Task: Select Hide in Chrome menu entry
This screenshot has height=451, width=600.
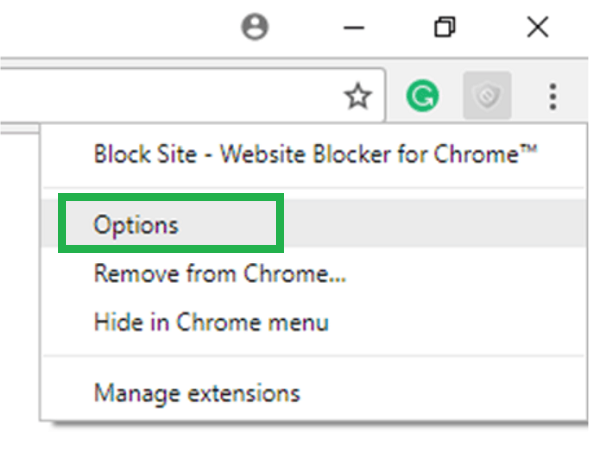Action: tap(210, 322)
